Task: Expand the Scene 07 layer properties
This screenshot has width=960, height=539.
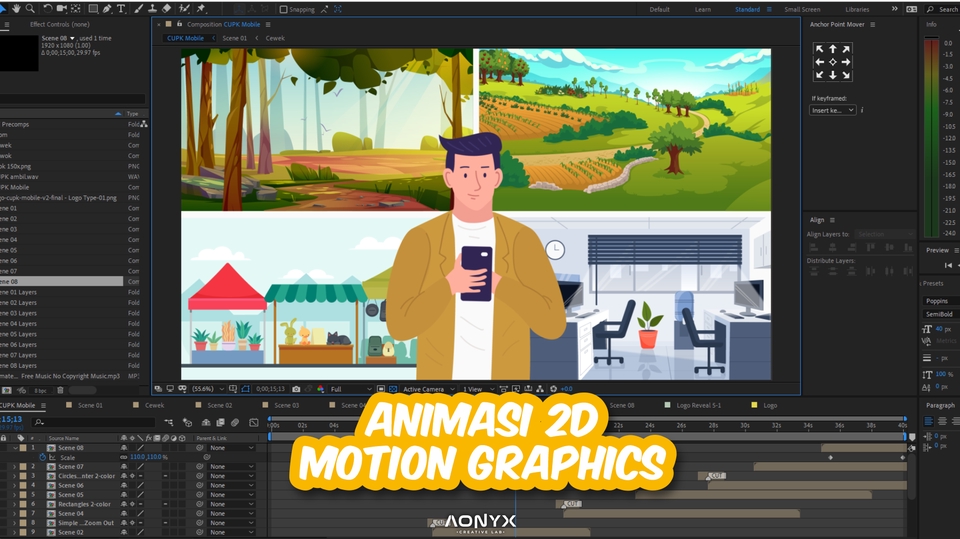Action: pyautogui.click(x=14, y=467)
